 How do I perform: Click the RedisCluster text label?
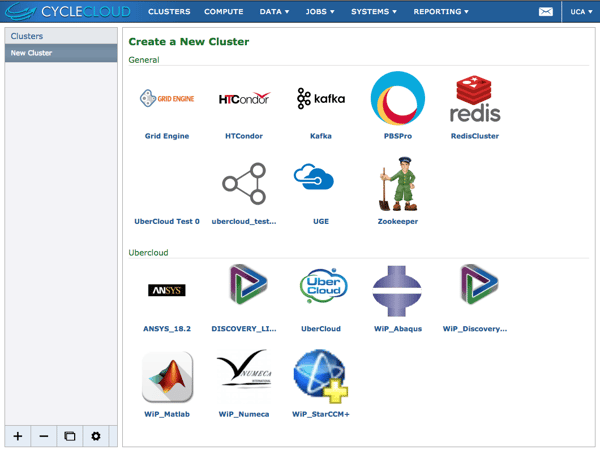[475, 136]
